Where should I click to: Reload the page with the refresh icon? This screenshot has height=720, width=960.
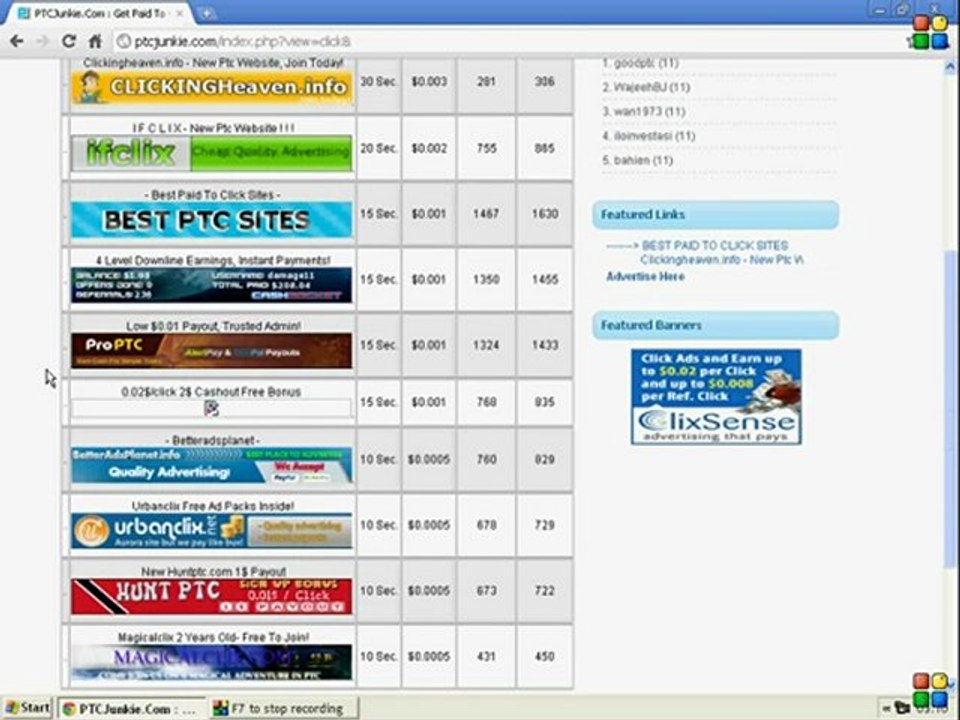[69, 41]
